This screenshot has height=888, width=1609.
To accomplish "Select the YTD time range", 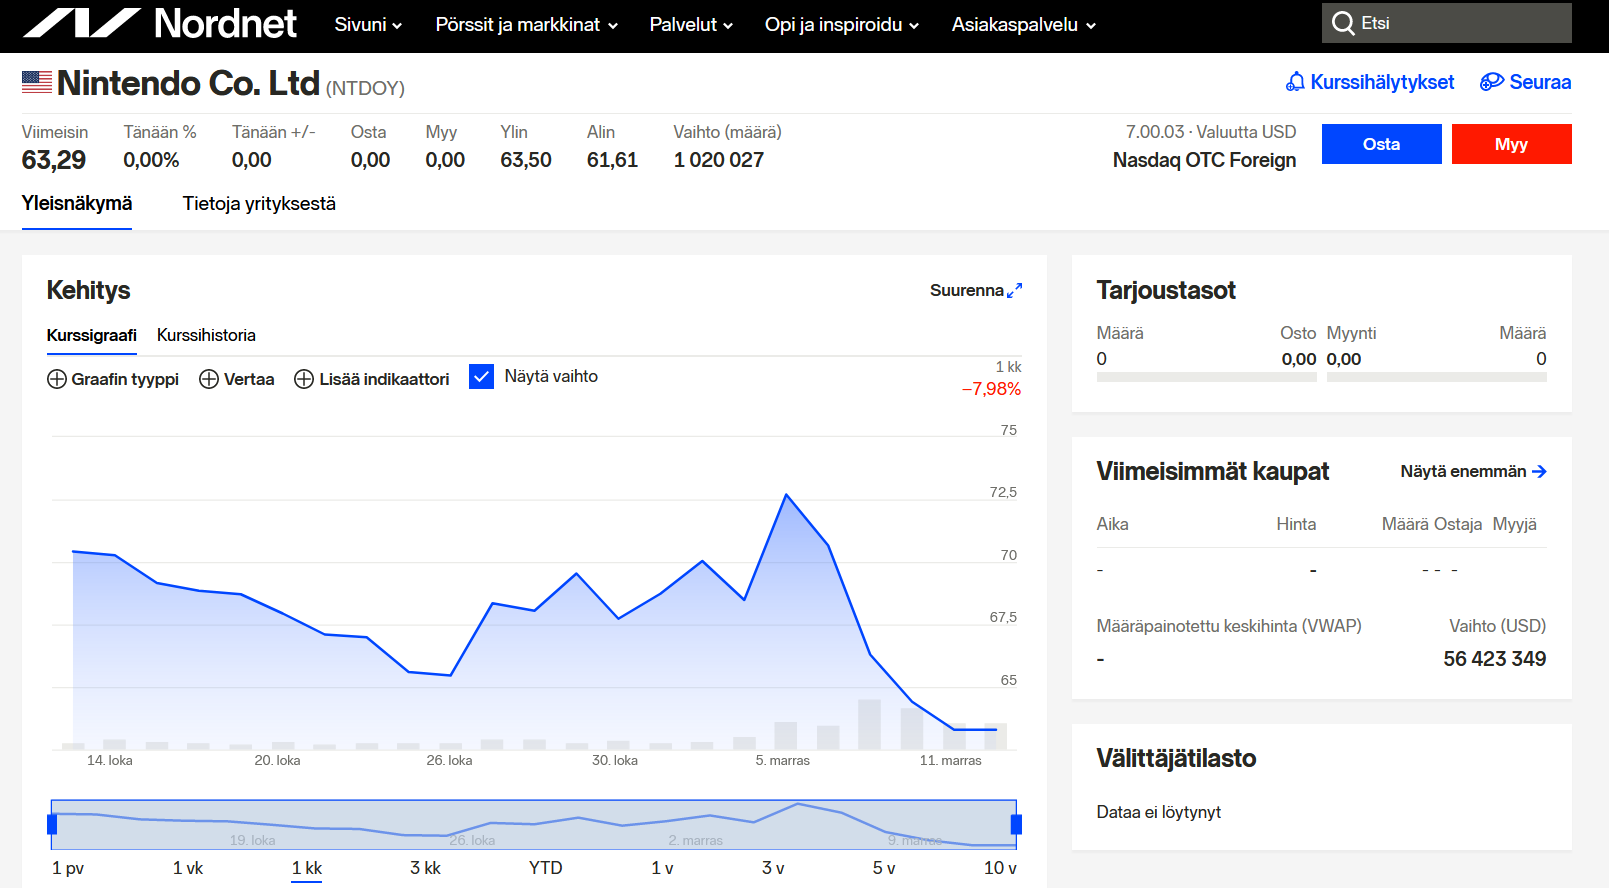I will (x=545, y=868).
